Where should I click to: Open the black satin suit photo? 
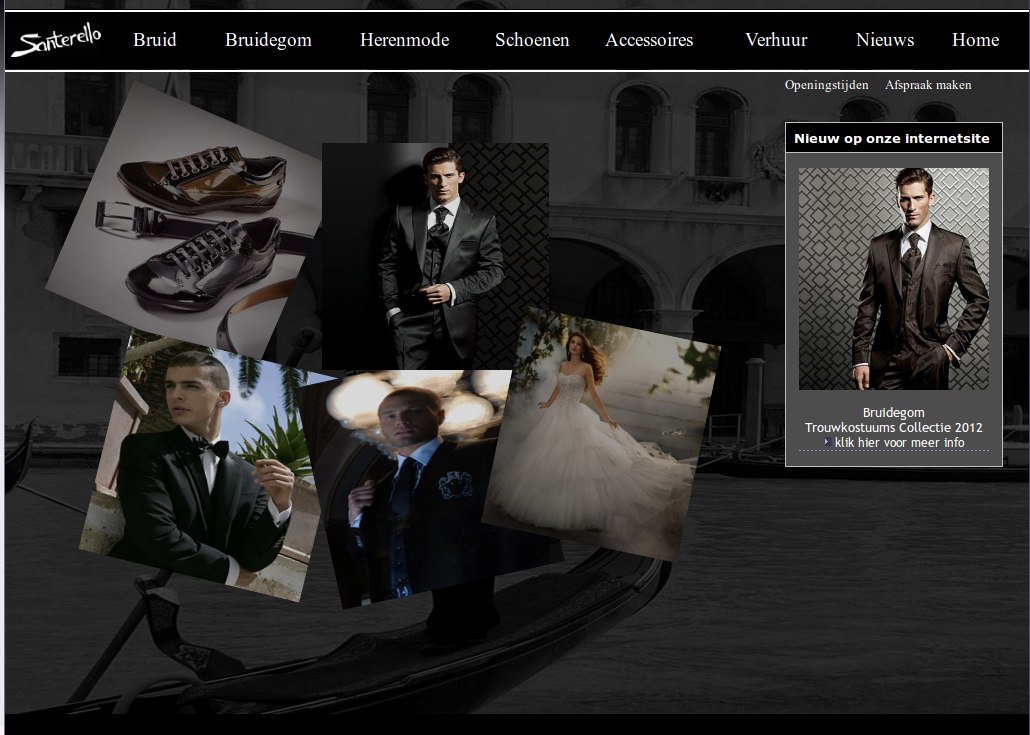[435, 256]
